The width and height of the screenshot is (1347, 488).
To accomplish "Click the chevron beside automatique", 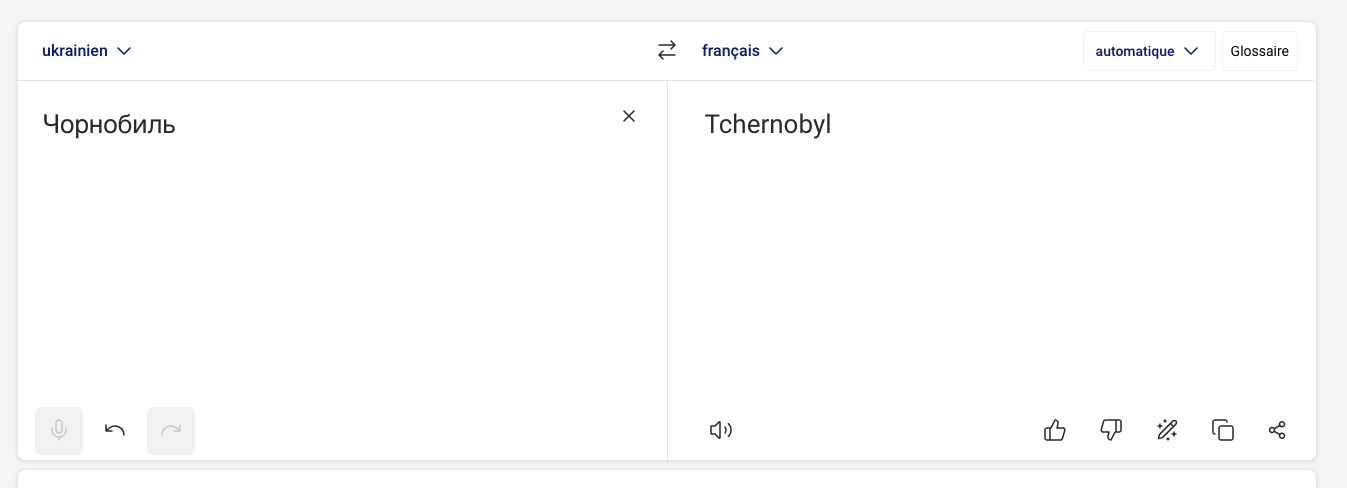I will tap(1191, 51).
